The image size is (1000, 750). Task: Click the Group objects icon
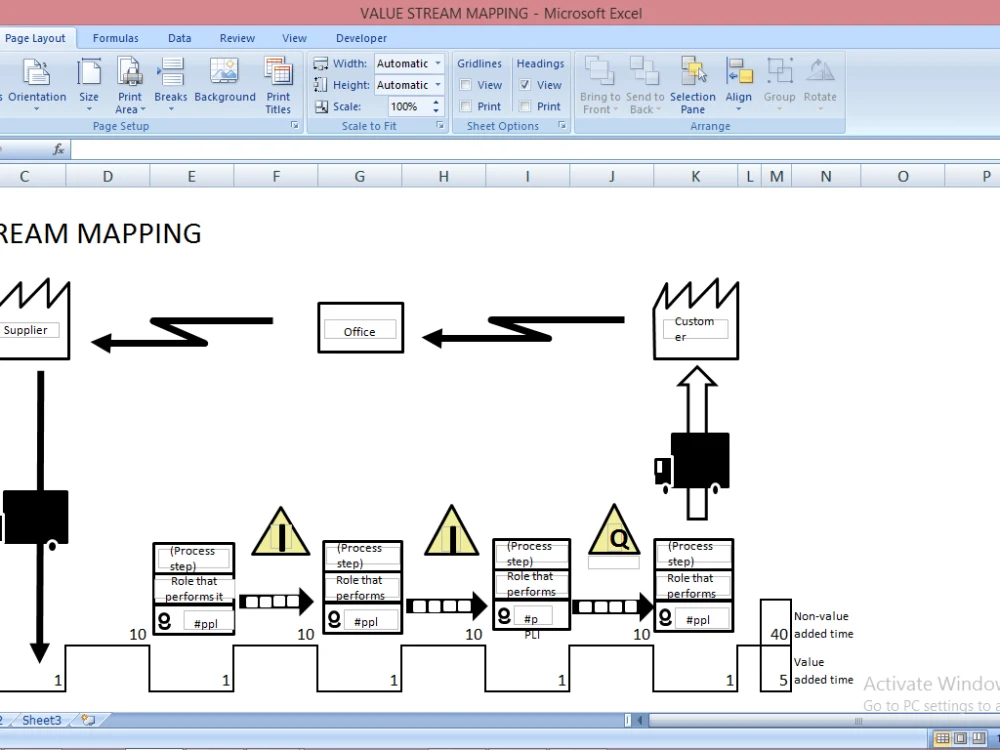pyautogui.click(x=779, y=70)
